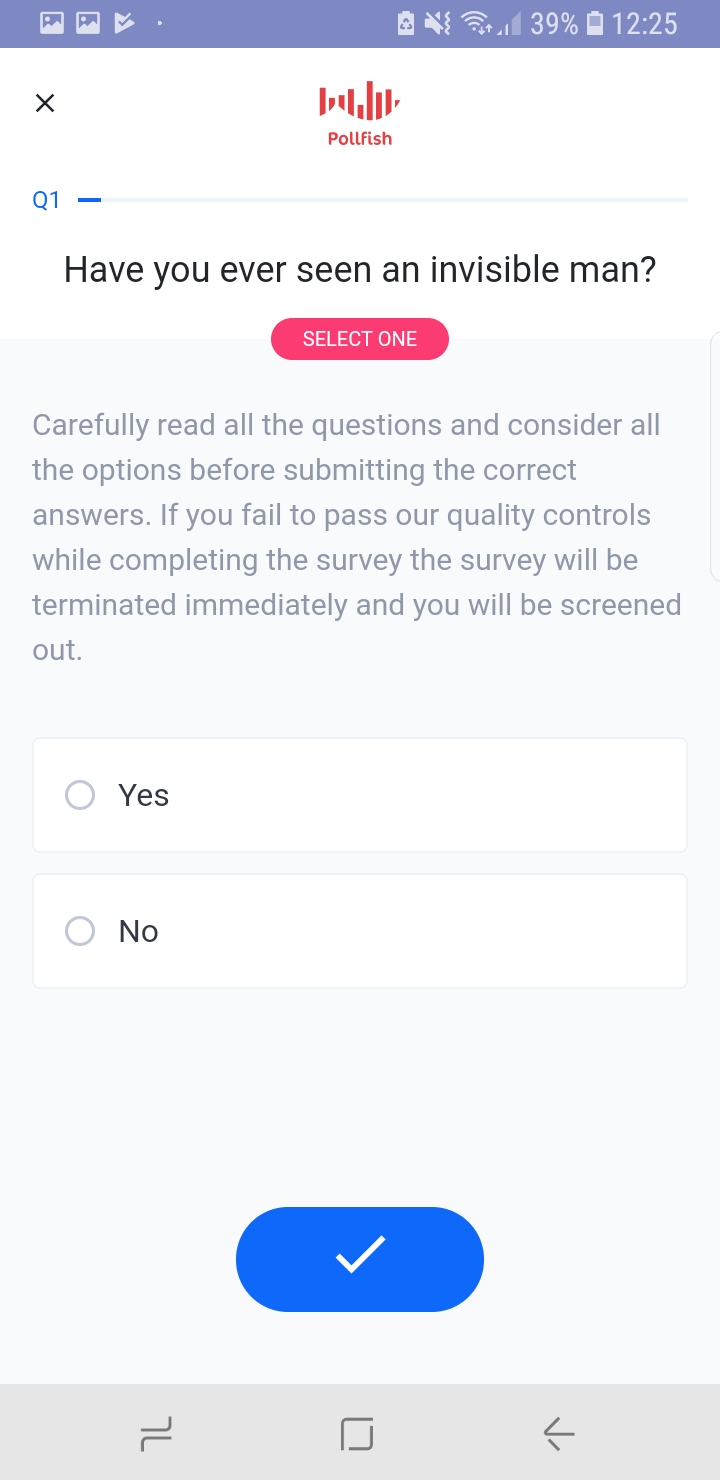Tap the Wi-Fi icon in status bar
This screenshot has width=720, height=1480.
click(x=478, y=23)
